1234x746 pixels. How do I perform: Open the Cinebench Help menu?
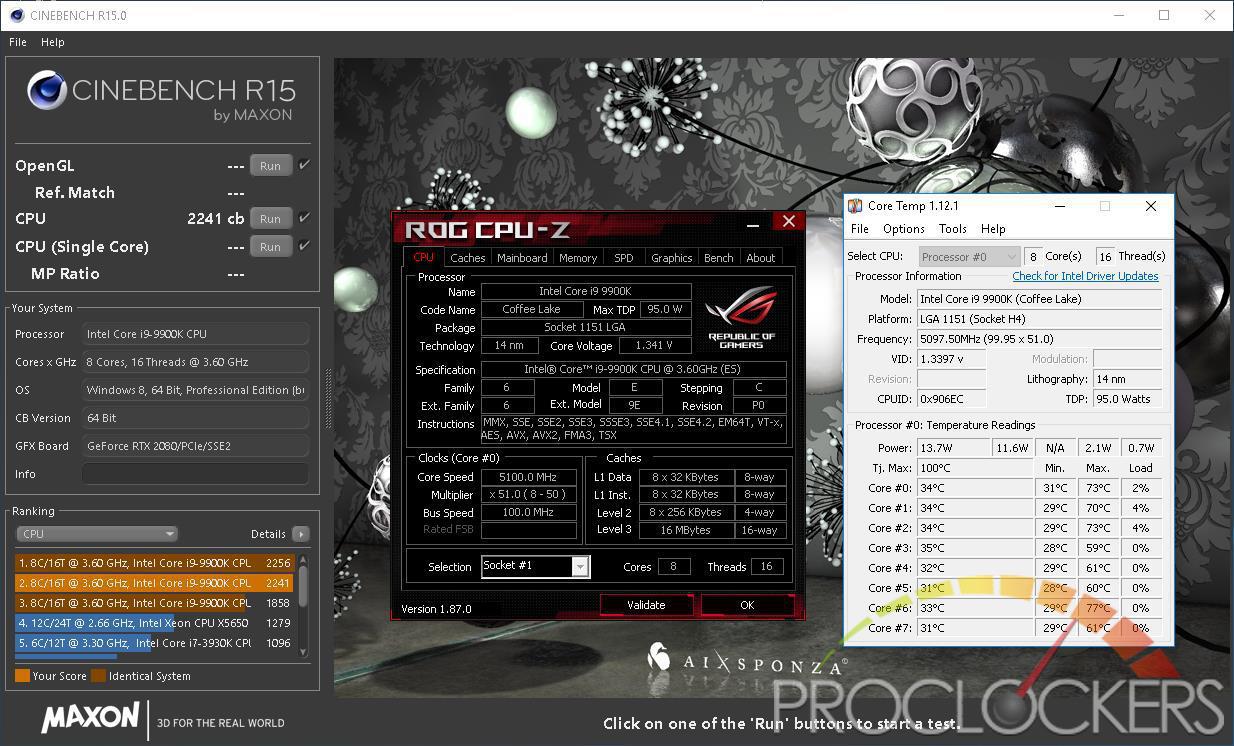(x=53, y=42)
